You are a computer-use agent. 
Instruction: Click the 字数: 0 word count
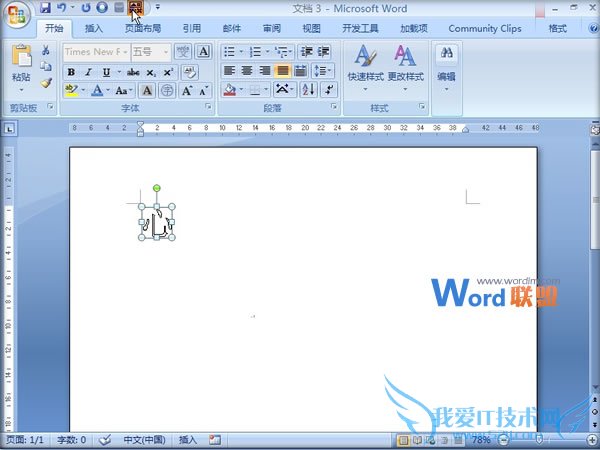[x=72, y=440]
